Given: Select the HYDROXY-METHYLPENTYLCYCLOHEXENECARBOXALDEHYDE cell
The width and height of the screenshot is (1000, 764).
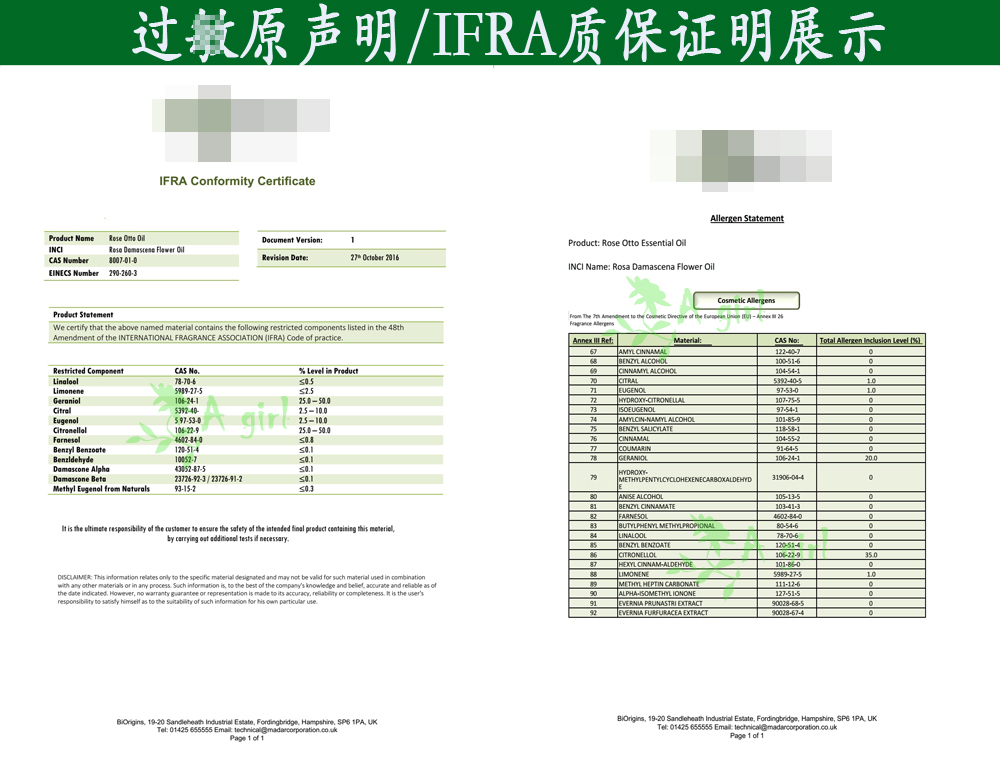Looking at the screenshot, I should point(686,479).
